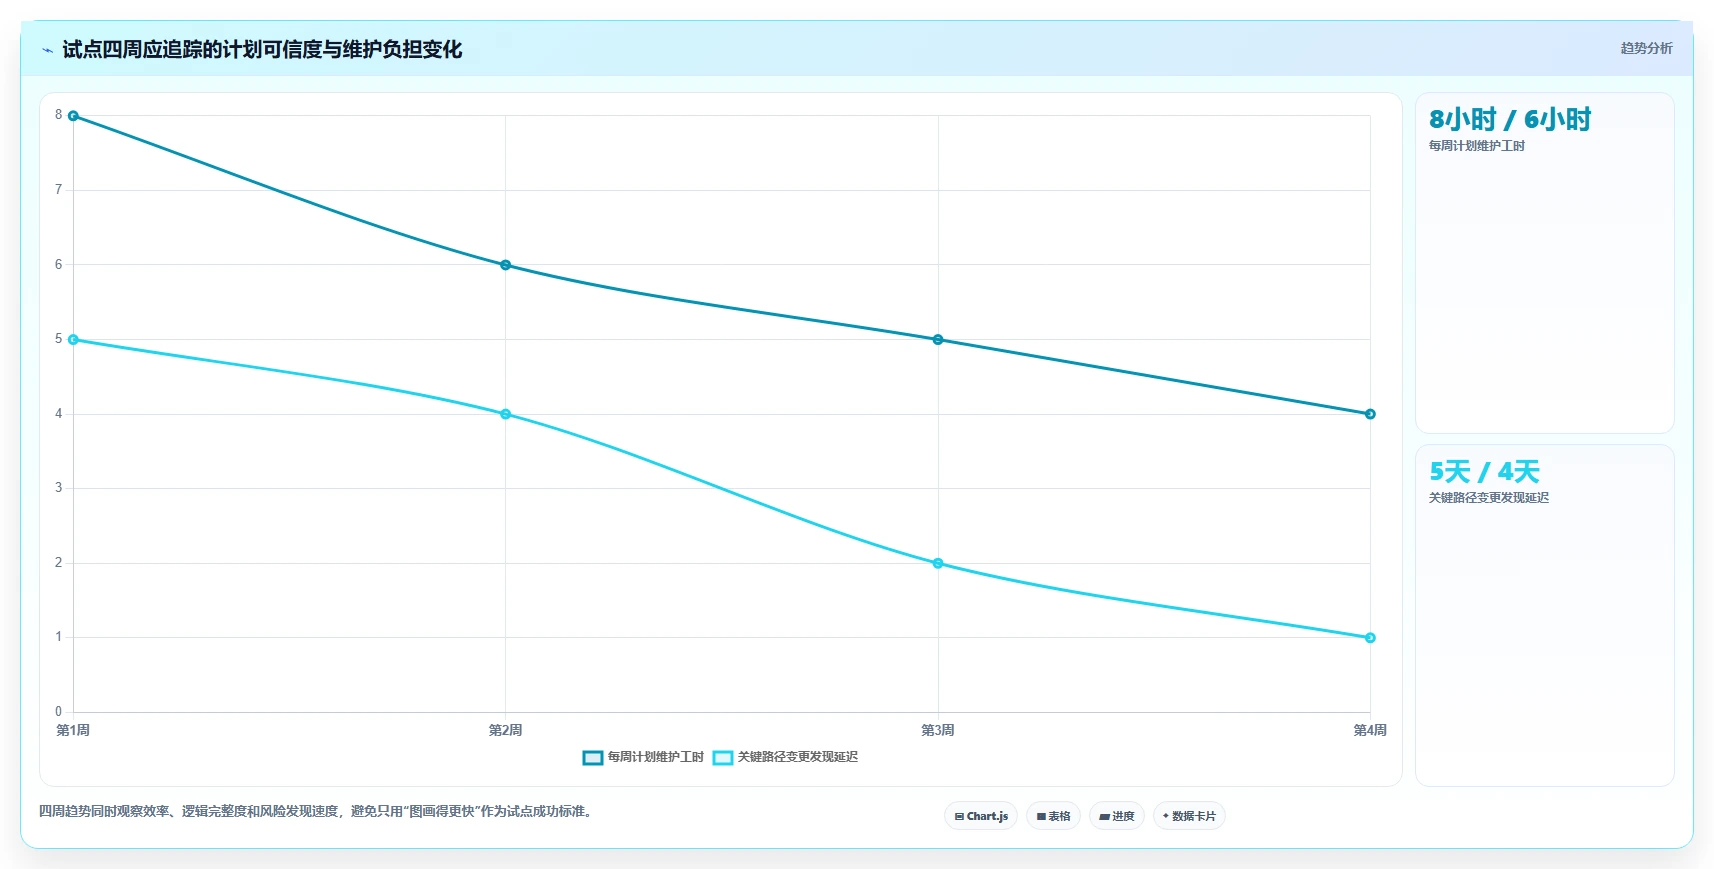1714x869 pixels.
Task: Click the 关键路径变更发现延迟 label in the lower stat card
Action: 1489,498
